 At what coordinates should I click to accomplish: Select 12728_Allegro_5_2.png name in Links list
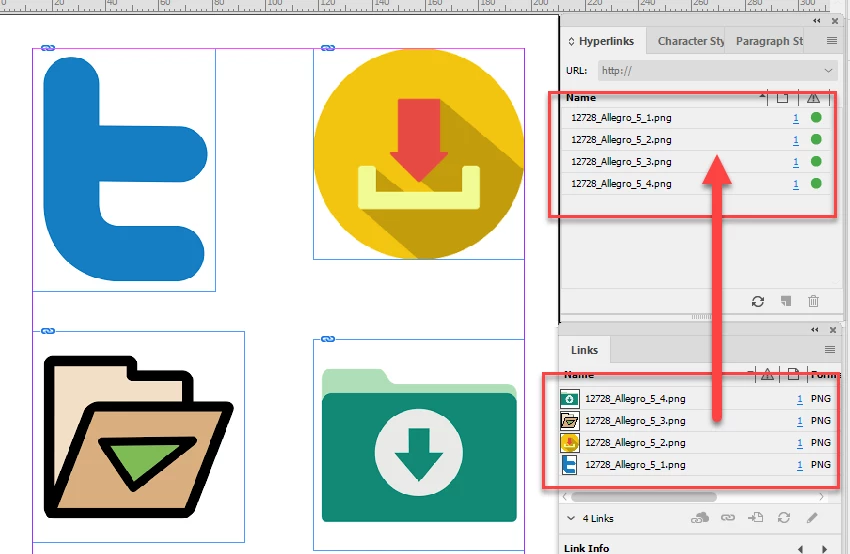tap(635, 443)
